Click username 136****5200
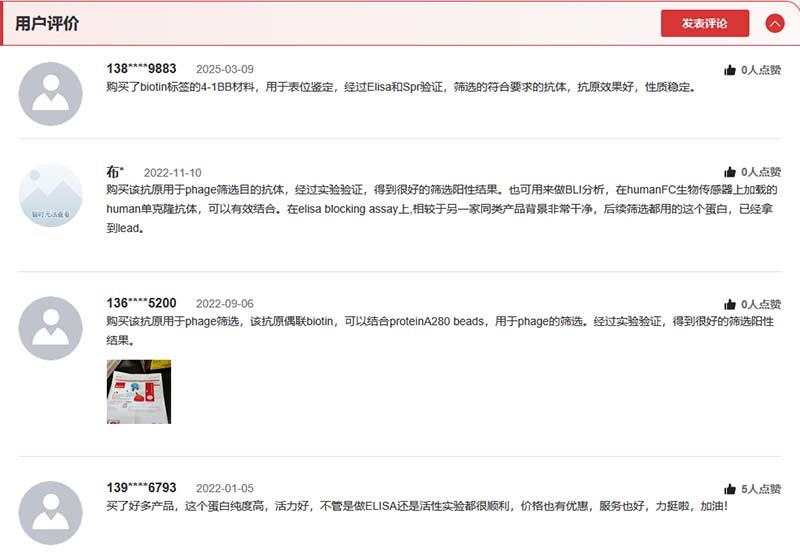800x554 pixels. coord(141,303)
